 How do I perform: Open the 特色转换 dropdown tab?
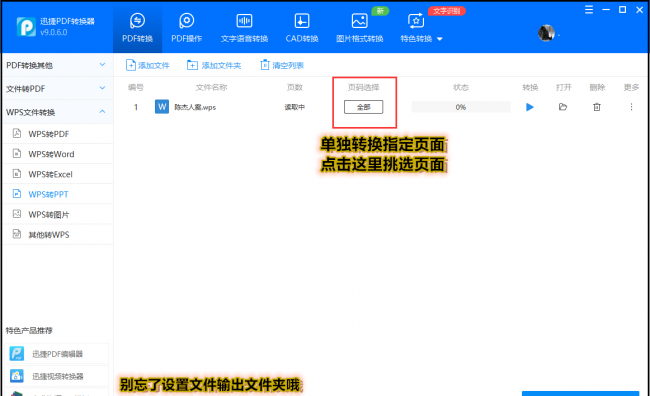421,27
